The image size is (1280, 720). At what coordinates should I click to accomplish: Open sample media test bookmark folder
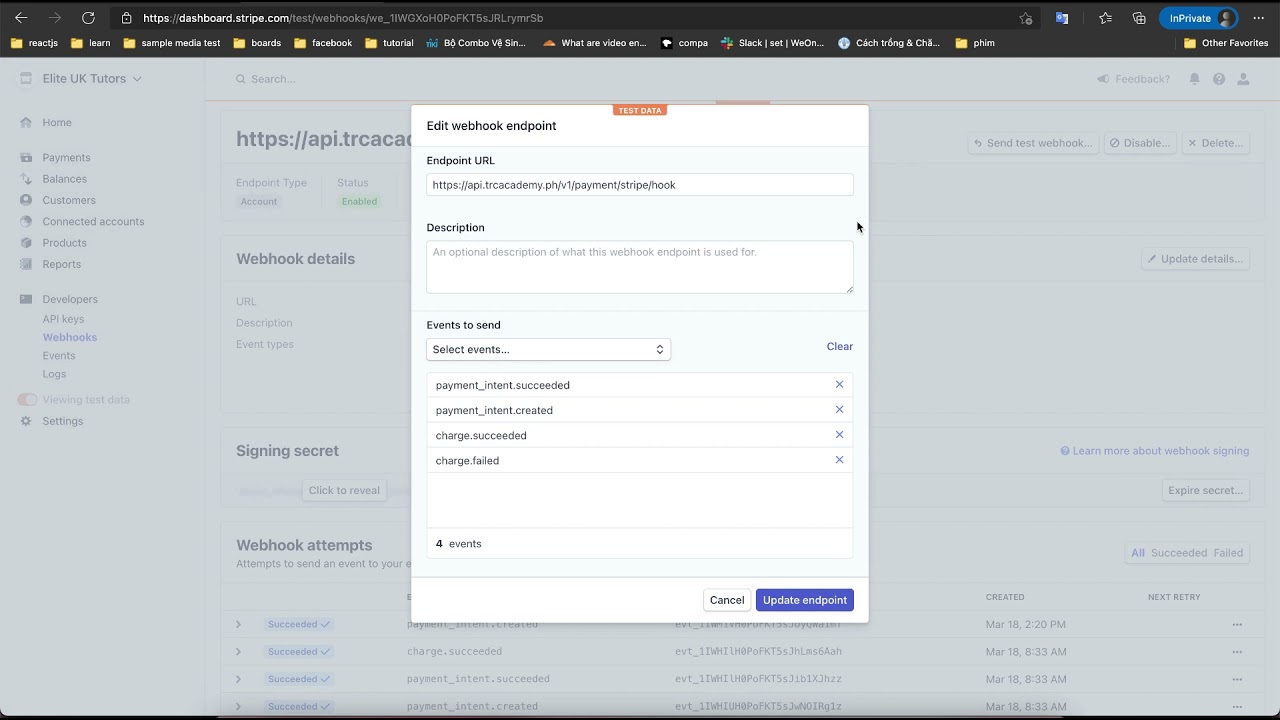tap(172, 43)
